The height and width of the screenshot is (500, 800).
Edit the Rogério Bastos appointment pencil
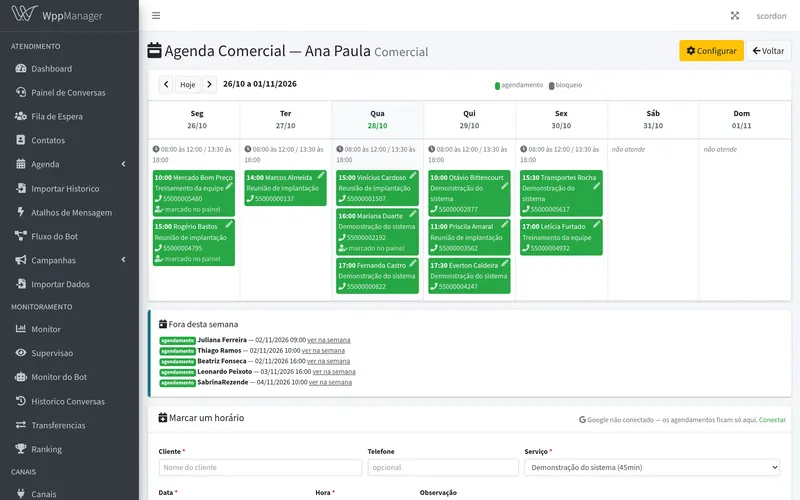[230, 224]
